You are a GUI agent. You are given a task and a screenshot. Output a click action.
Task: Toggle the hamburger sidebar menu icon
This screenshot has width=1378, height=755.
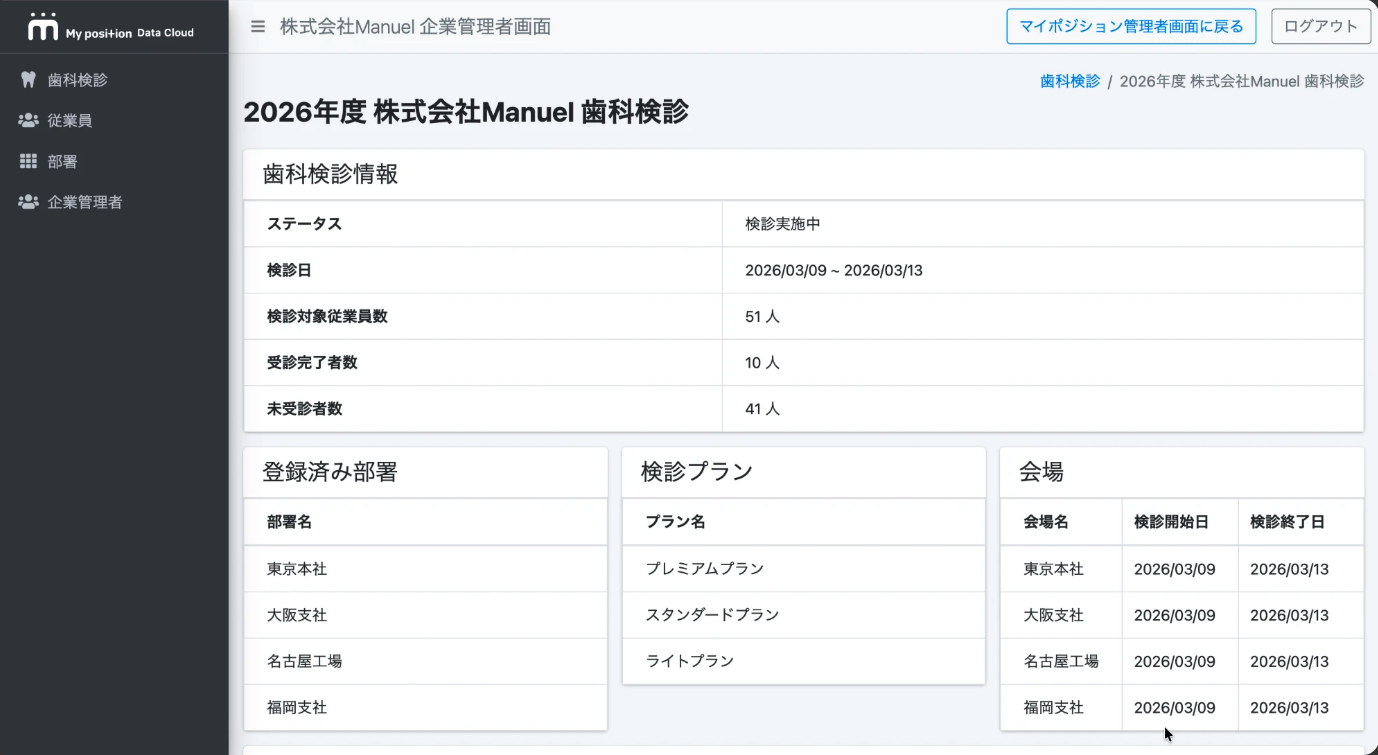point(258,27)
